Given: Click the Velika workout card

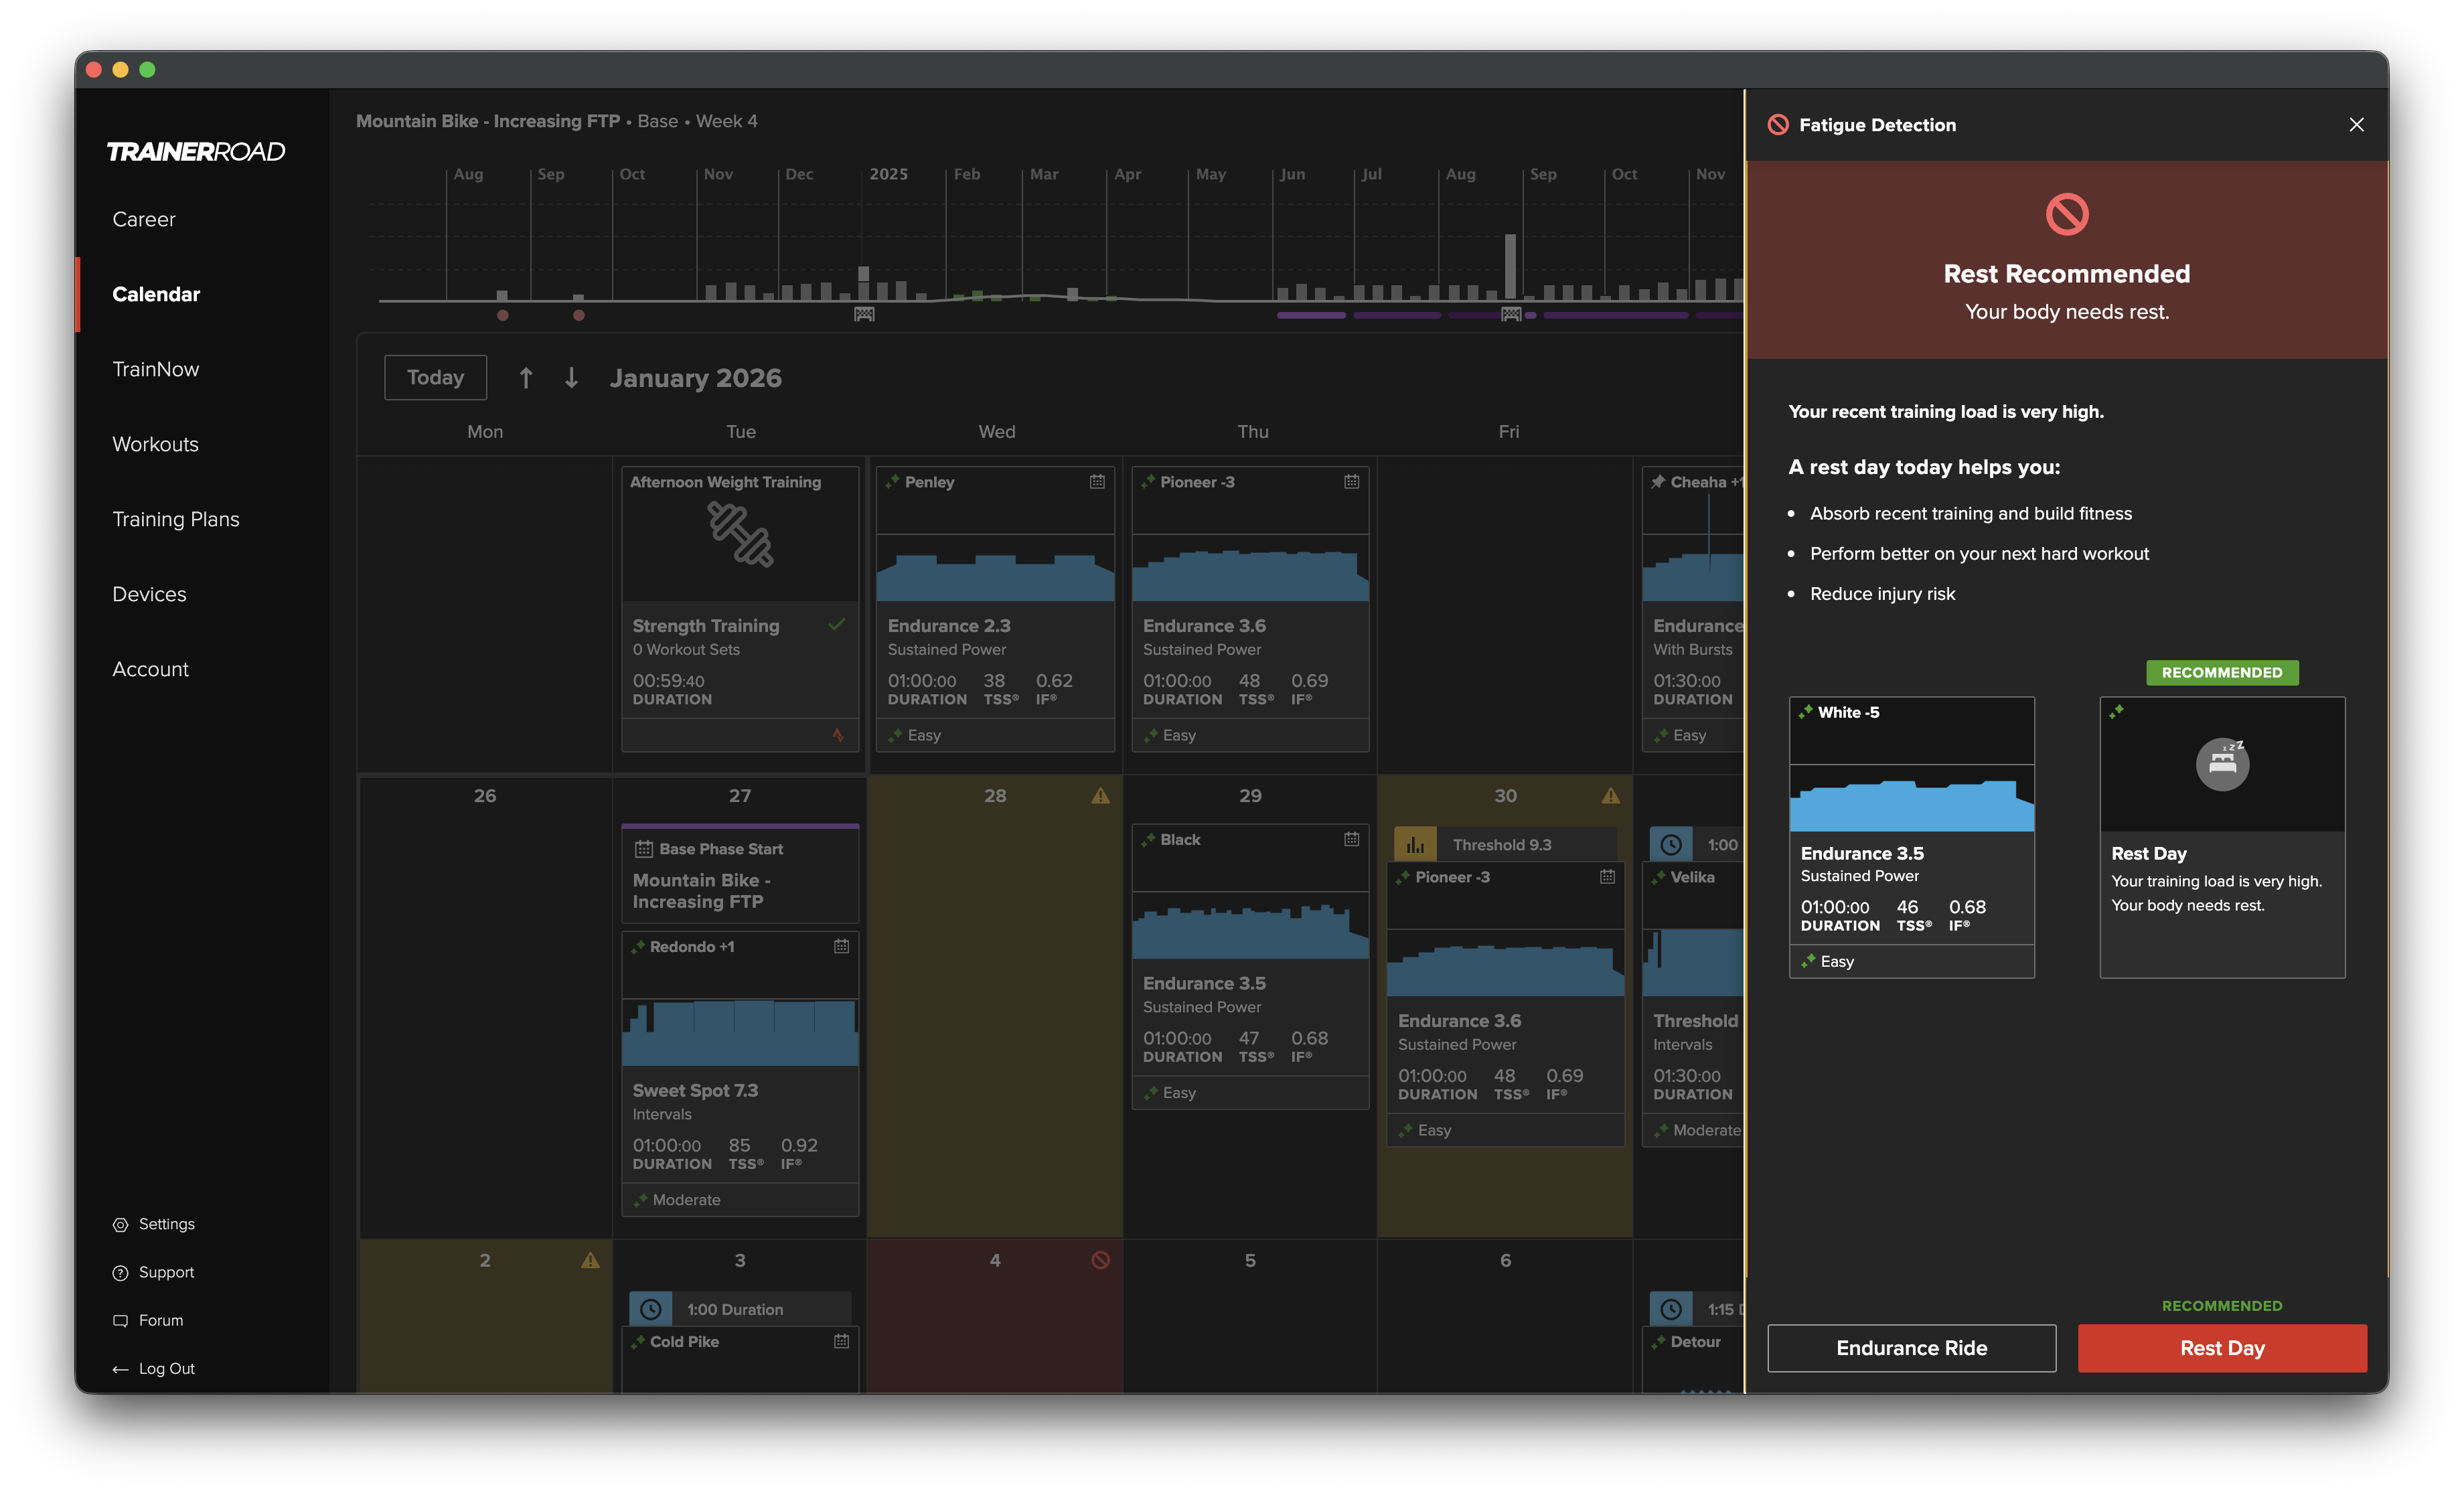Looking at the screenshot, I should [x=1693, y=1004].
